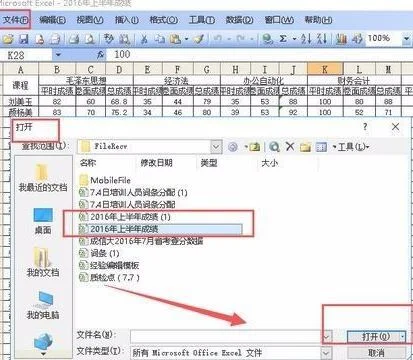Sort by 名称 column header
Viewport: 413px width, 360px height.
click(88, 163)
